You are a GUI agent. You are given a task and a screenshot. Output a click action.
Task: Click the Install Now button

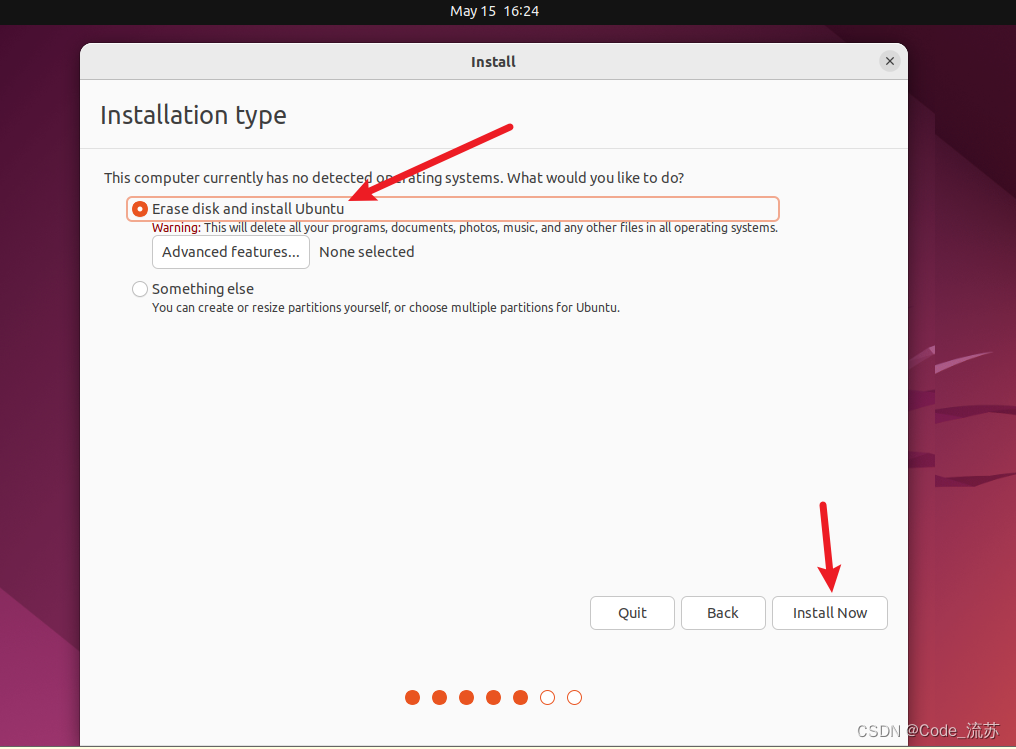point(829,613)
